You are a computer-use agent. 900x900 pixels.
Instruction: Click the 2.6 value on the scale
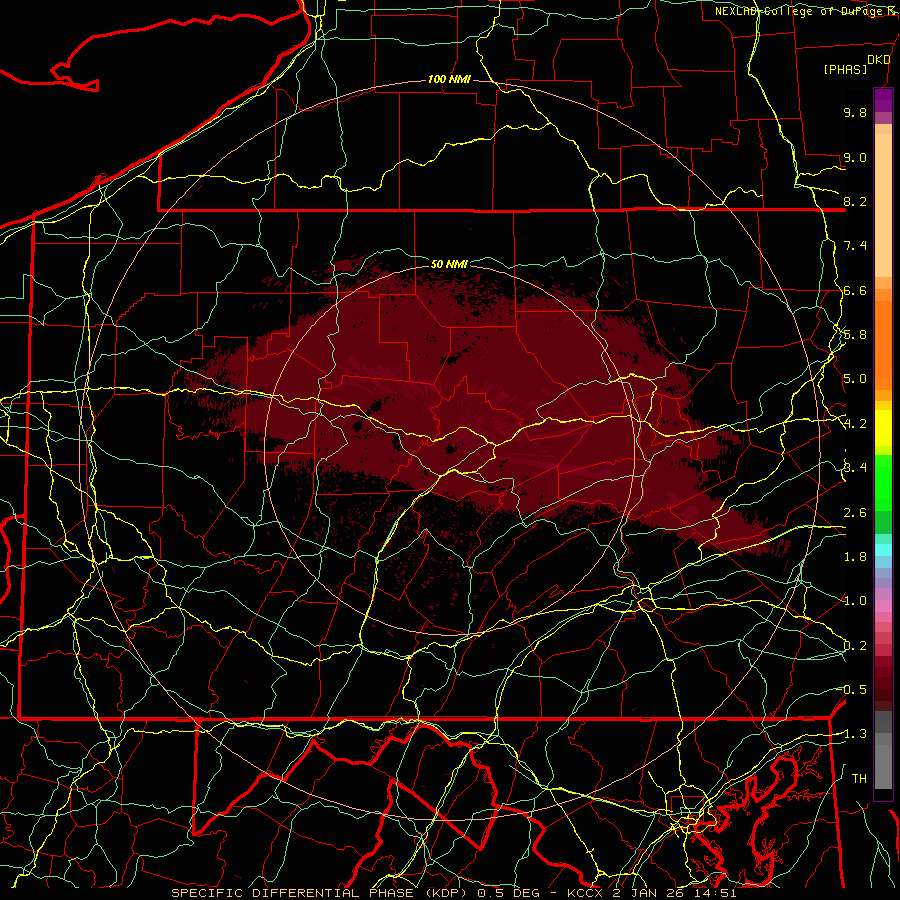[x=855, y=513]
